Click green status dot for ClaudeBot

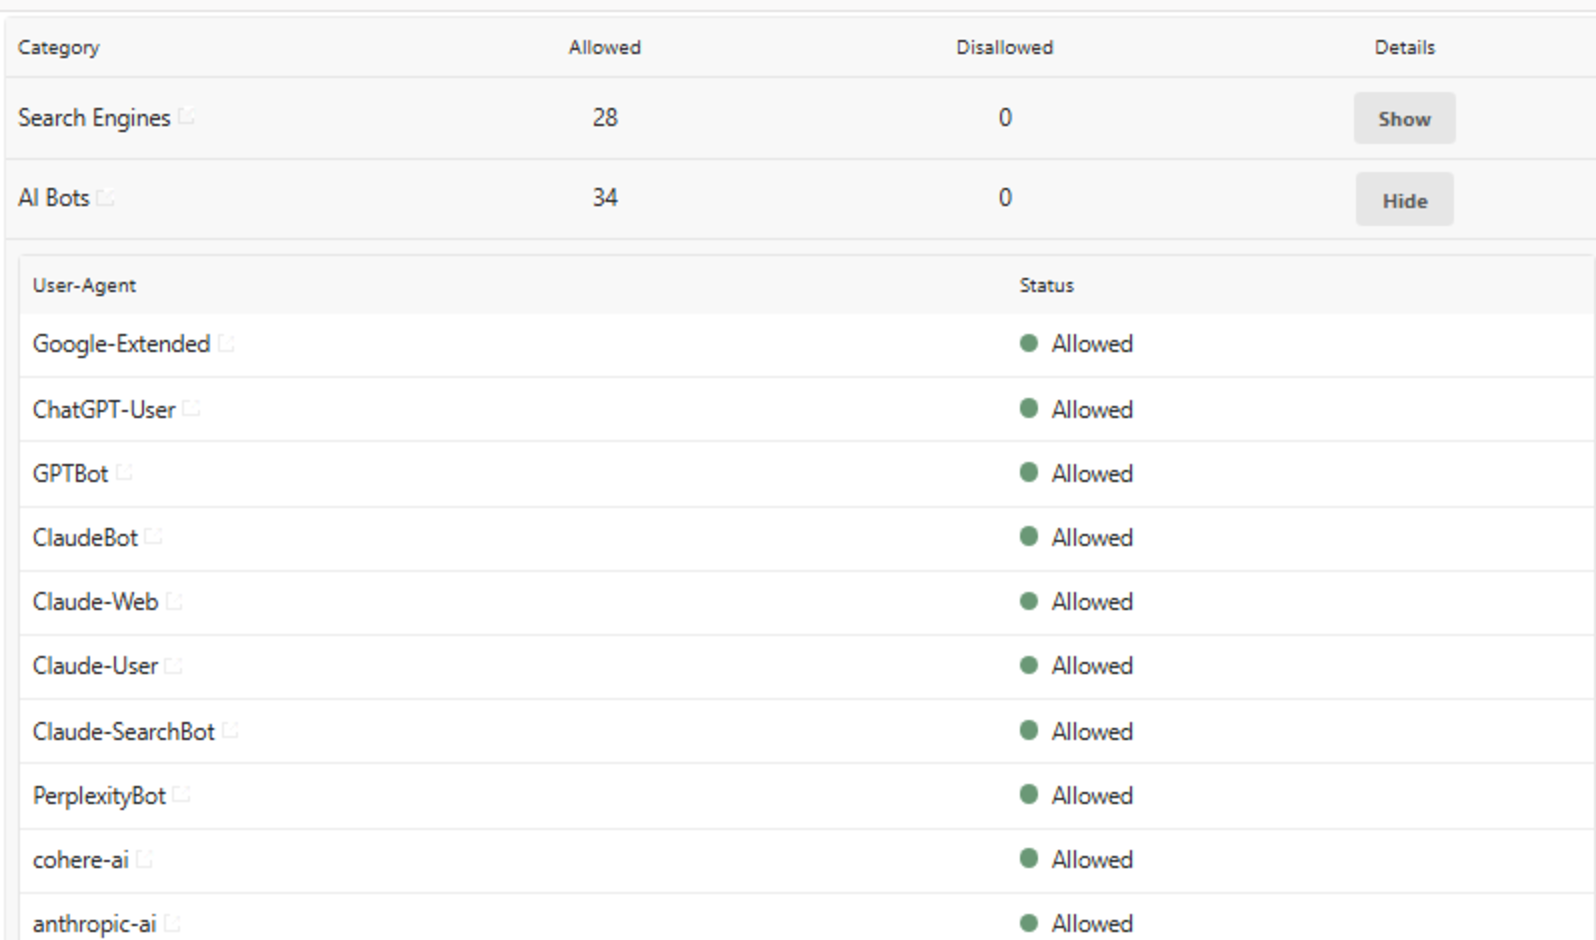click(x=1028, y=536)
